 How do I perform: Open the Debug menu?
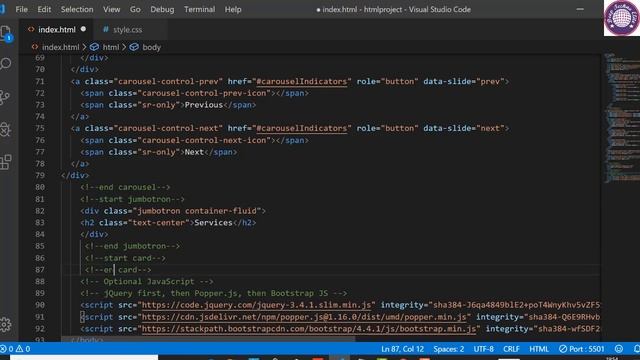(162, 9)
